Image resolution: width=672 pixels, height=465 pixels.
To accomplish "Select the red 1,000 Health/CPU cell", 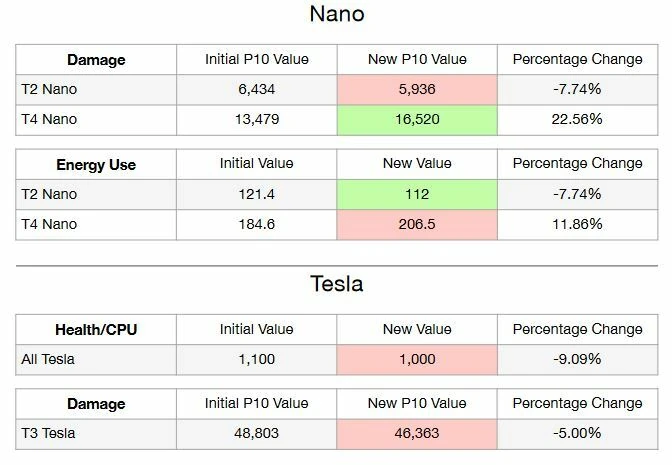I will (x=417, y=359).
